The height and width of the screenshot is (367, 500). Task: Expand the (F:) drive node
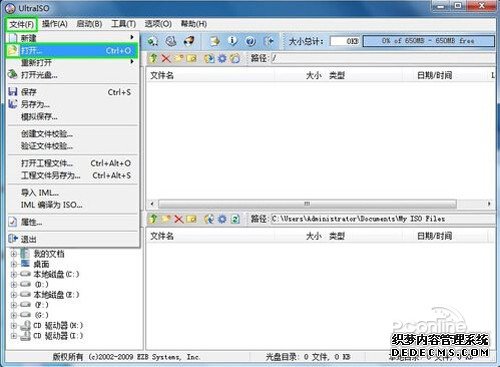coord(14,305)
